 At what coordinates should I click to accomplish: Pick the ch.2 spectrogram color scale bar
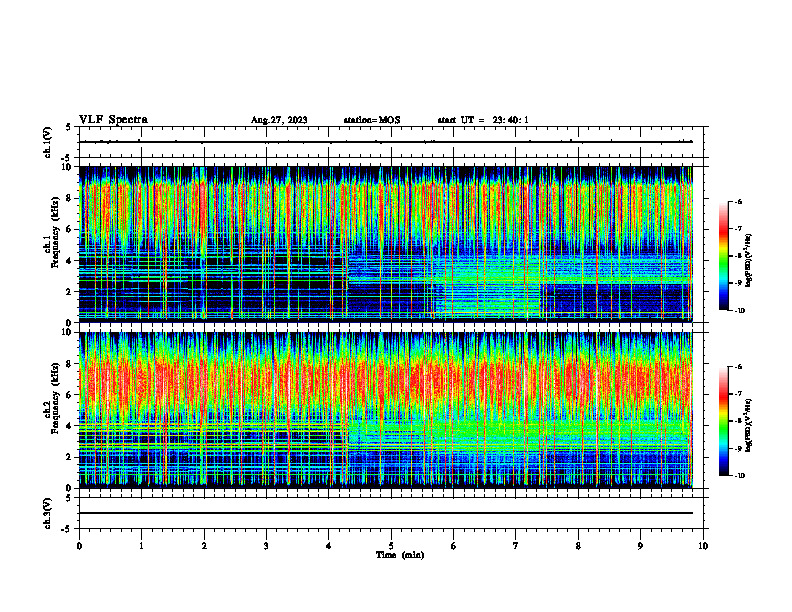723,421
